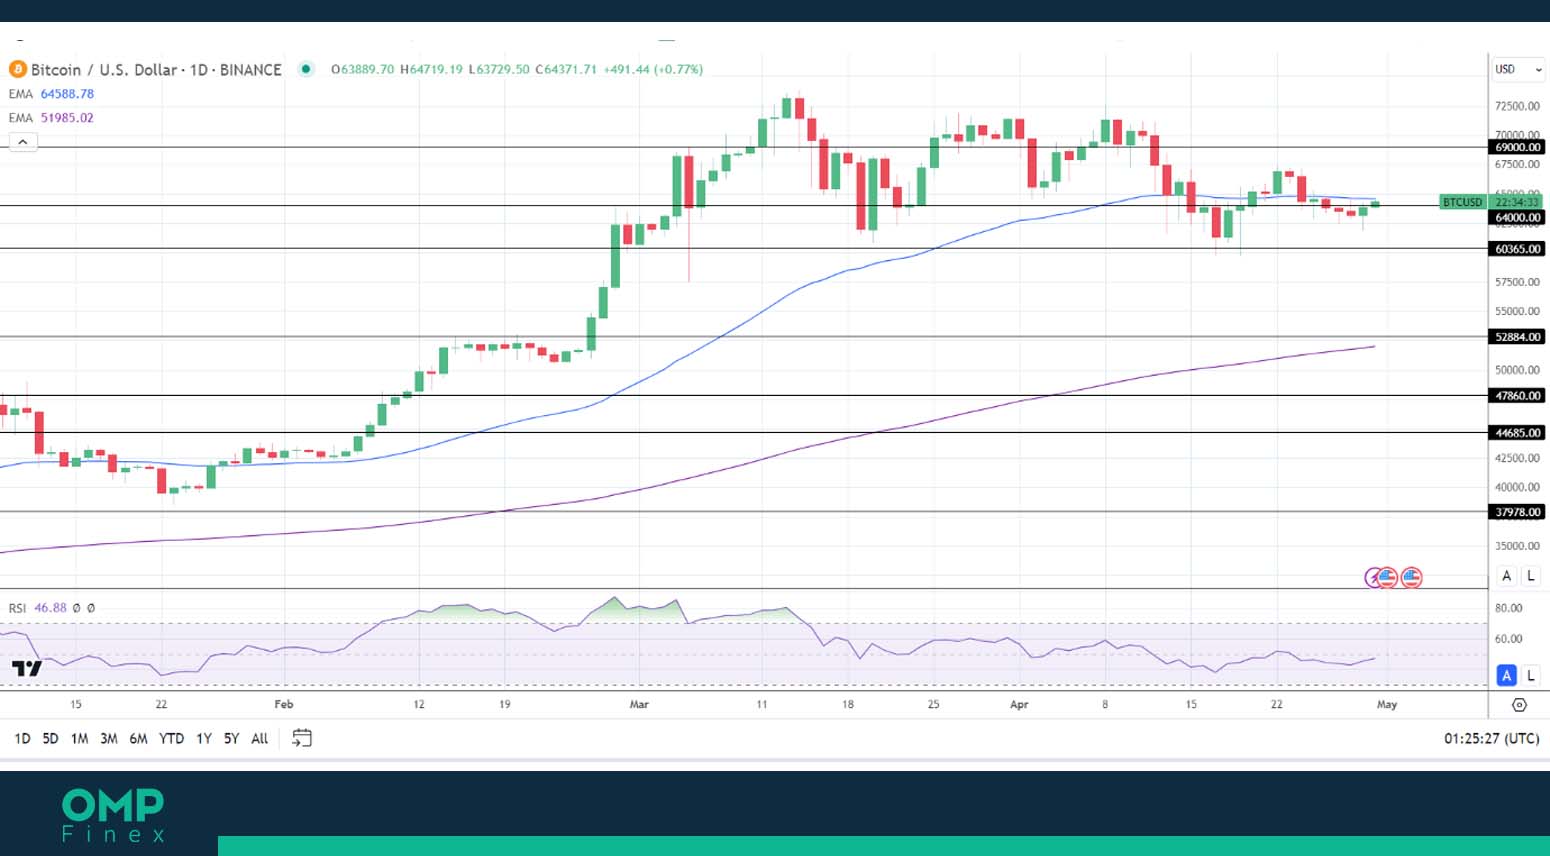Click the 42500.00 price axis label
The width and height of the screenshot is (1550, 856).
click(x=1517, y=458)
